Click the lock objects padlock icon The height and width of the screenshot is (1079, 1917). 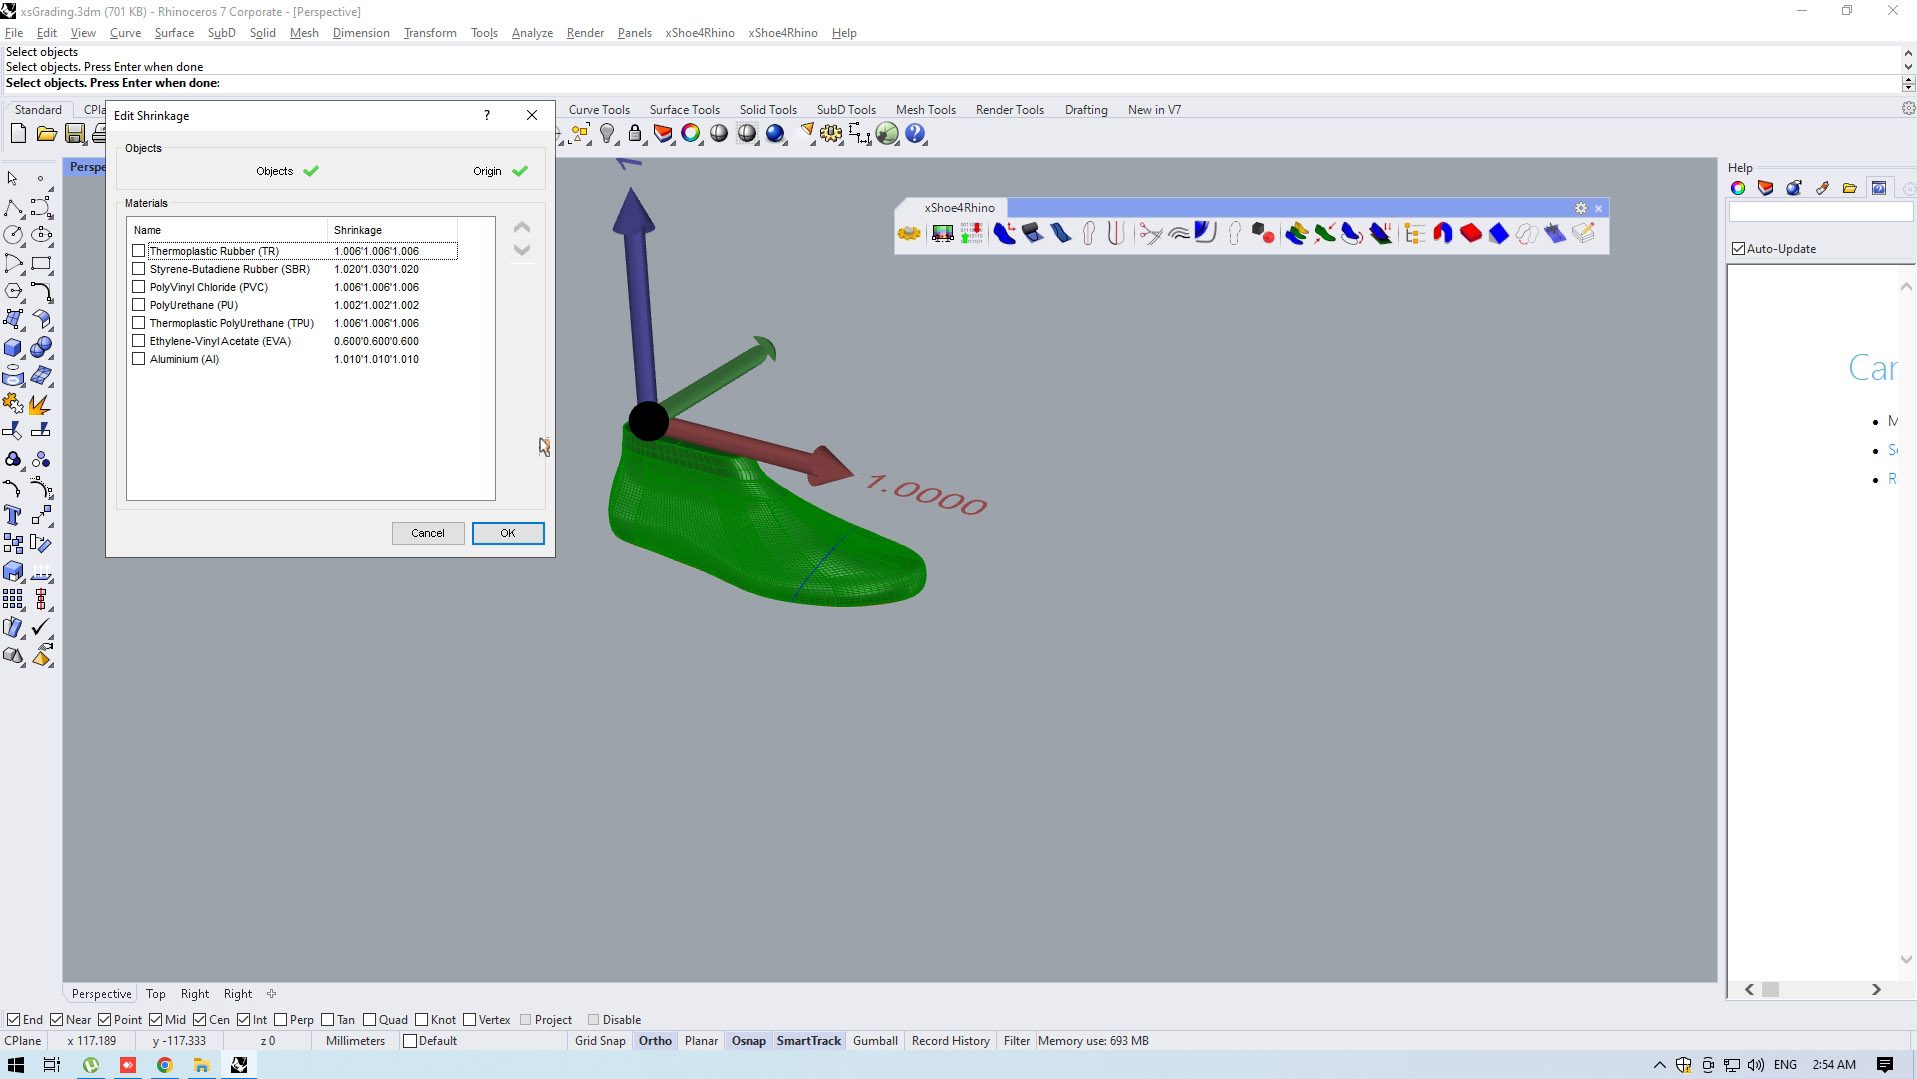tap(635, 134)
